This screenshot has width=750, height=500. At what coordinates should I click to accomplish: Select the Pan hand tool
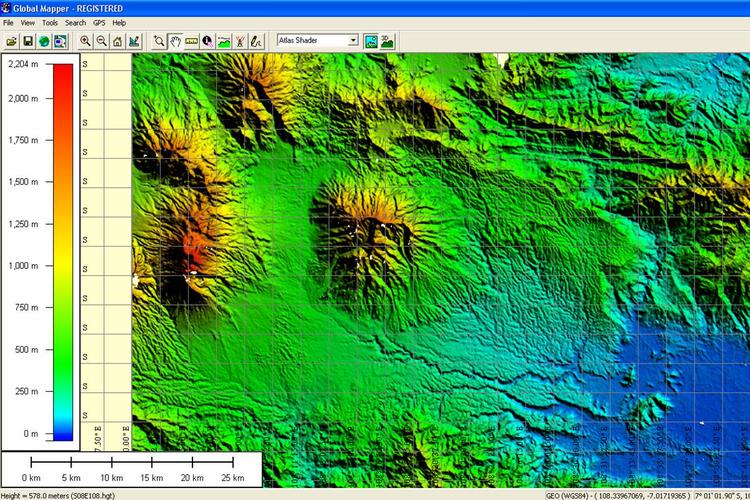[174, 41]
